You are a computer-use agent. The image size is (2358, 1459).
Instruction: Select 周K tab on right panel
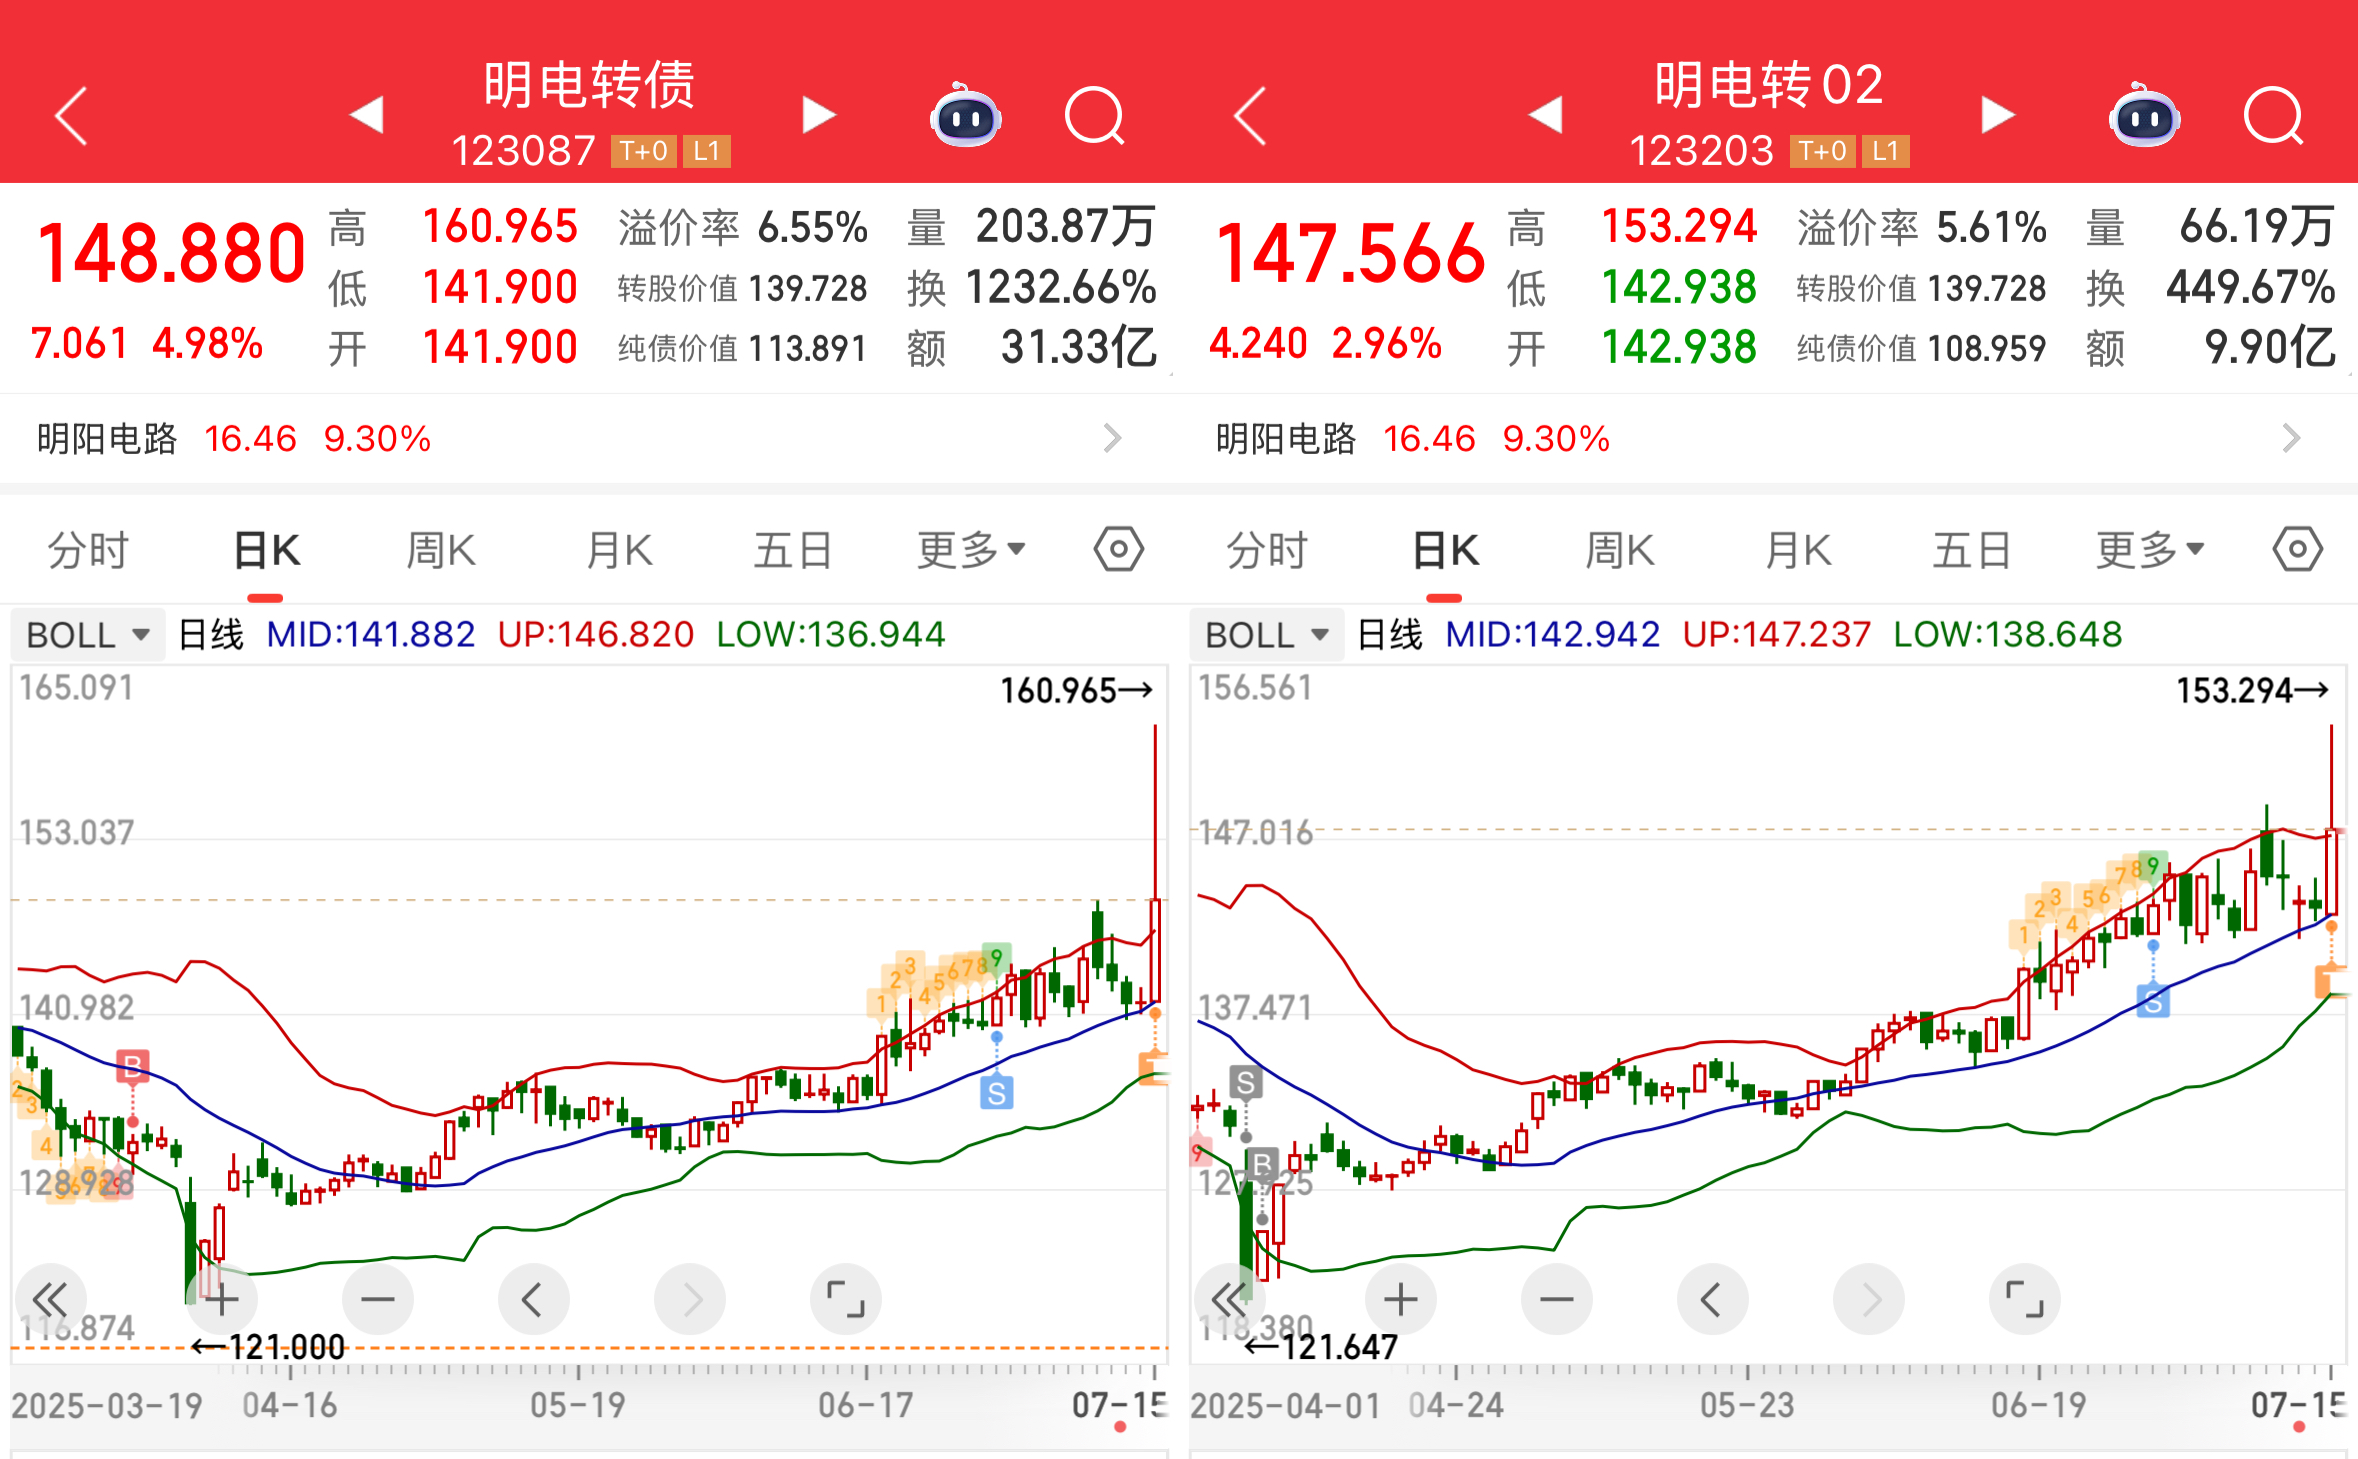click(1620, 550)
